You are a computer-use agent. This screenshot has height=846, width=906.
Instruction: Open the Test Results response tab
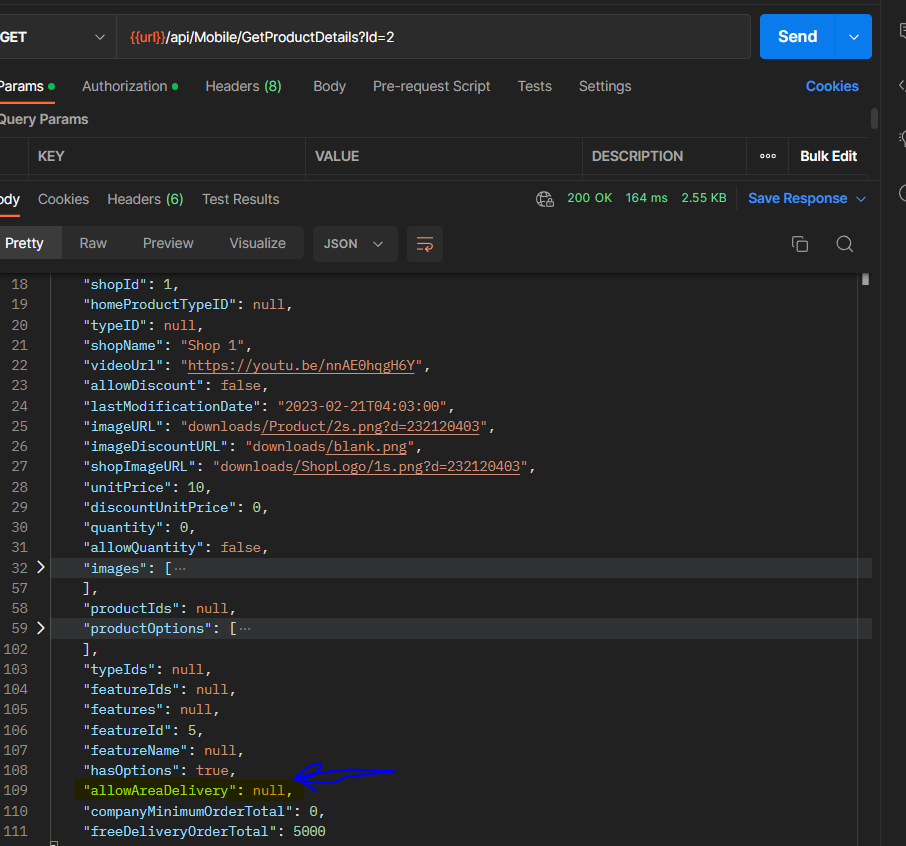[x=240, y=199]
